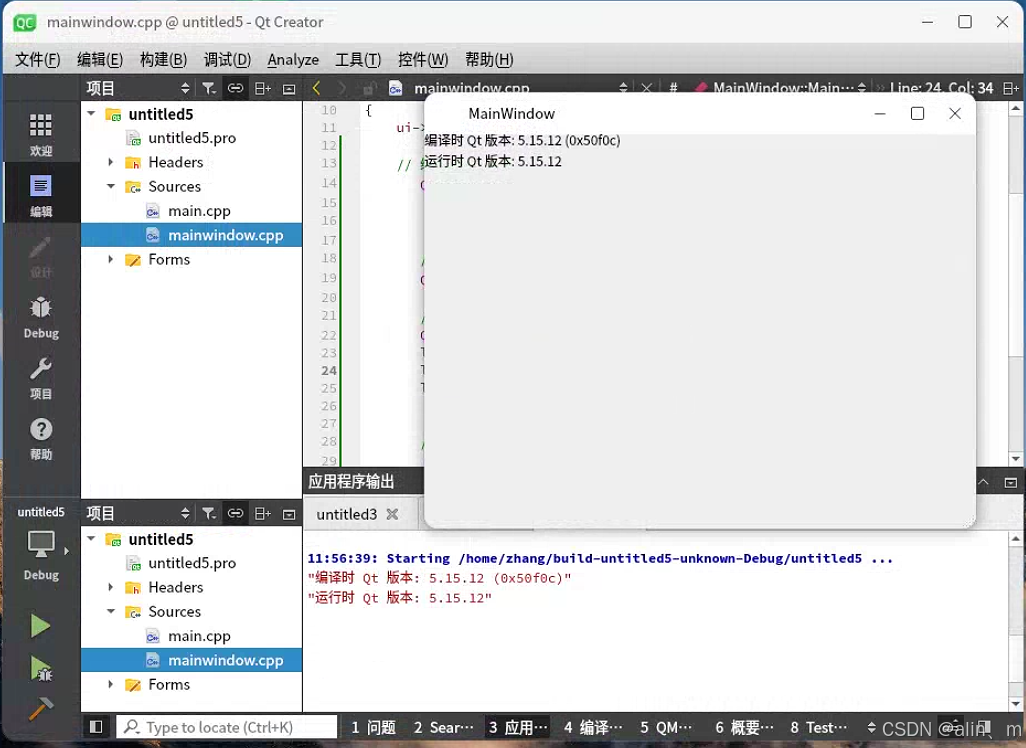Open the Welcome (欢迎) mode

click(41, 134)
